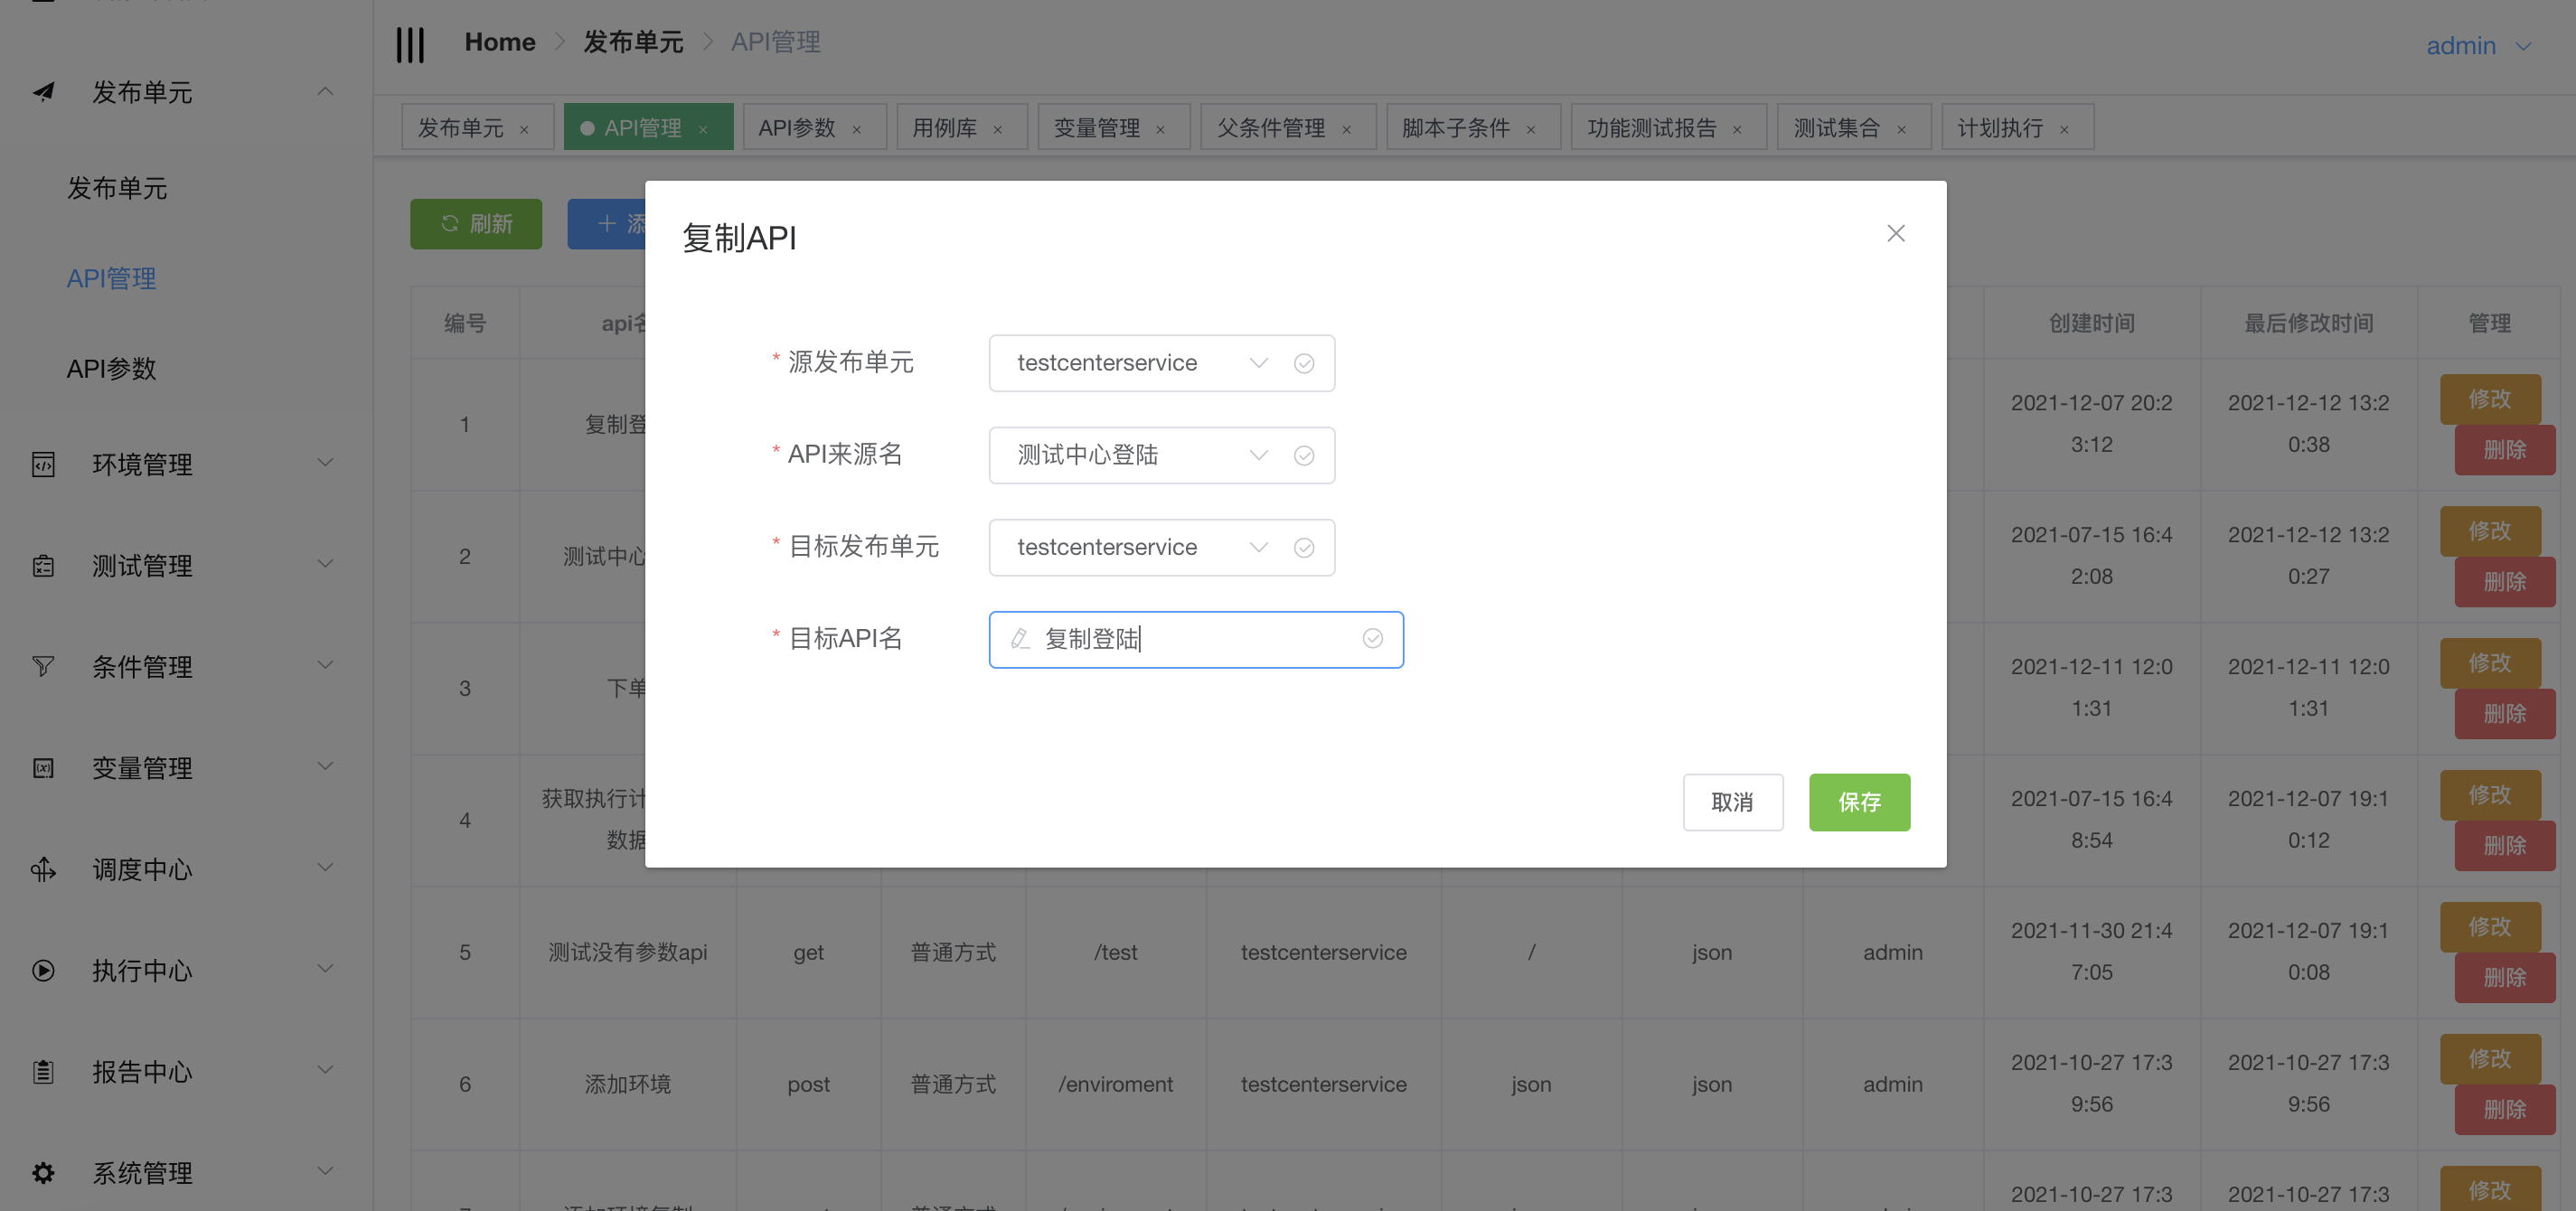
Task: Close the API管理 tab
Action: 703,129
